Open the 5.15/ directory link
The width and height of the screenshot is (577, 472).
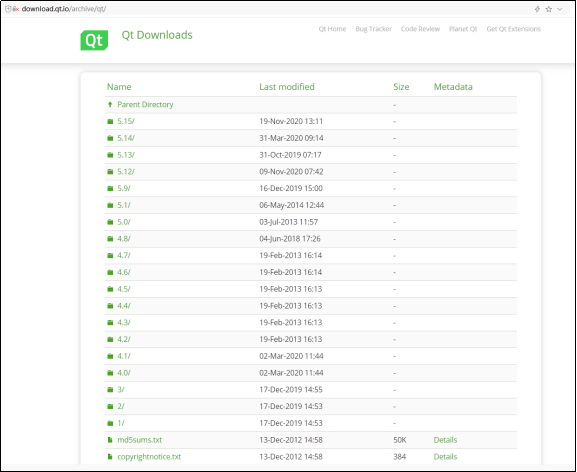pyautogui.click(x=126, y=121)
